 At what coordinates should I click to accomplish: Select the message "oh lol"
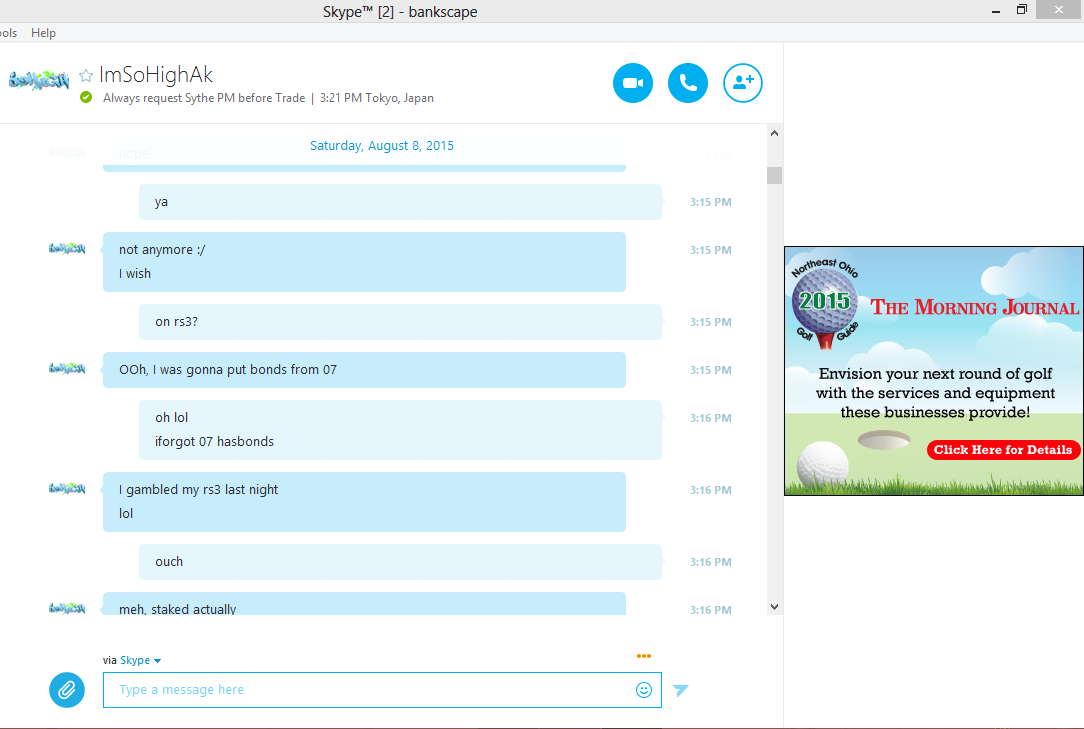click(171, 418)
